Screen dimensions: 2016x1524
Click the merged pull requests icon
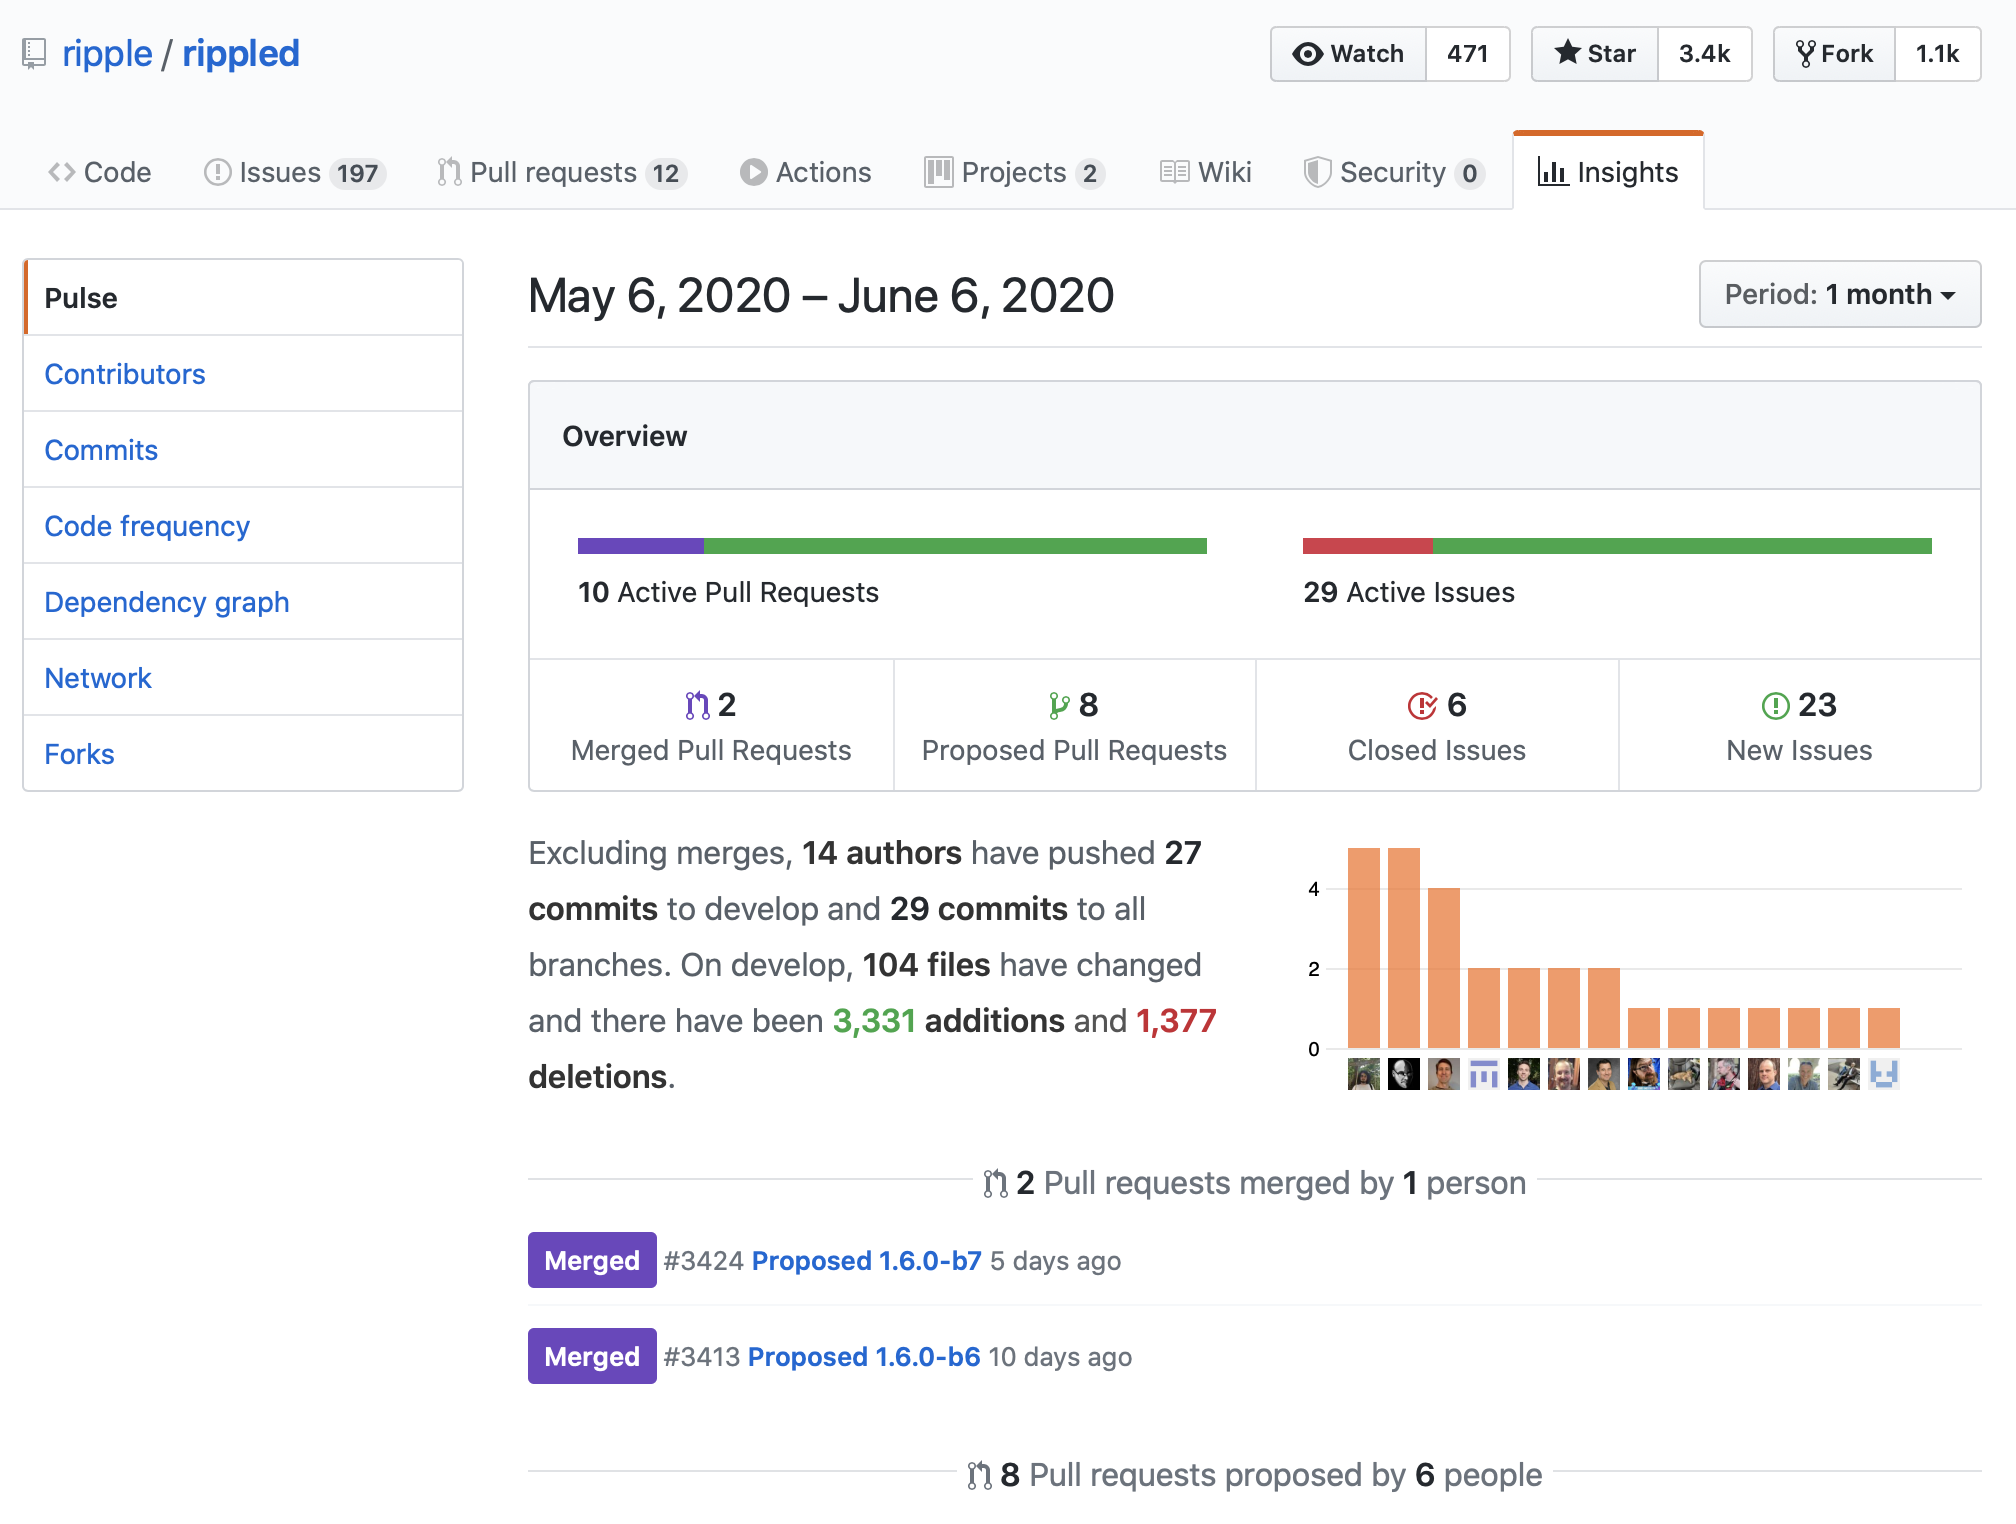(697, 706)
